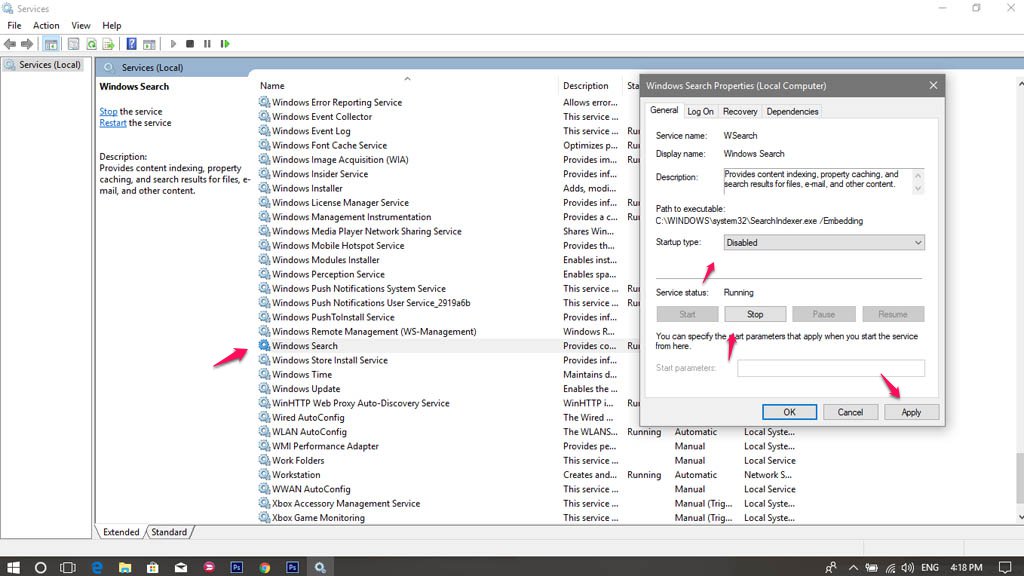Toggle Show/Hide Console Tree toolbar icon
The width and height of the screenshot is (1024, 576).
click(x=51, y=44)
